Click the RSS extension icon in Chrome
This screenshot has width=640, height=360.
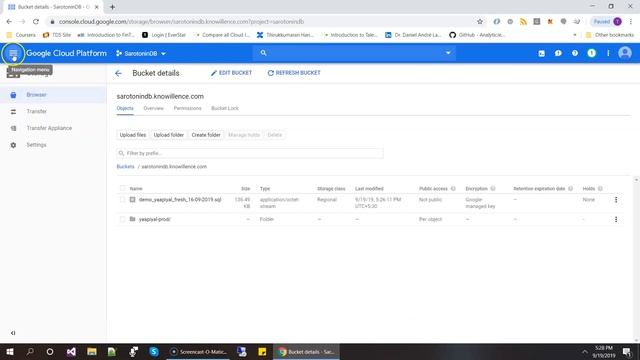click(x=523, y=21)
